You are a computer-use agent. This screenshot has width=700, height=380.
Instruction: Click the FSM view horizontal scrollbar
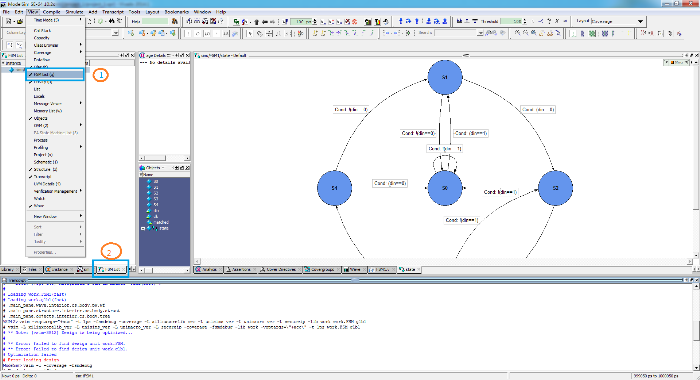tap(444, 261)
